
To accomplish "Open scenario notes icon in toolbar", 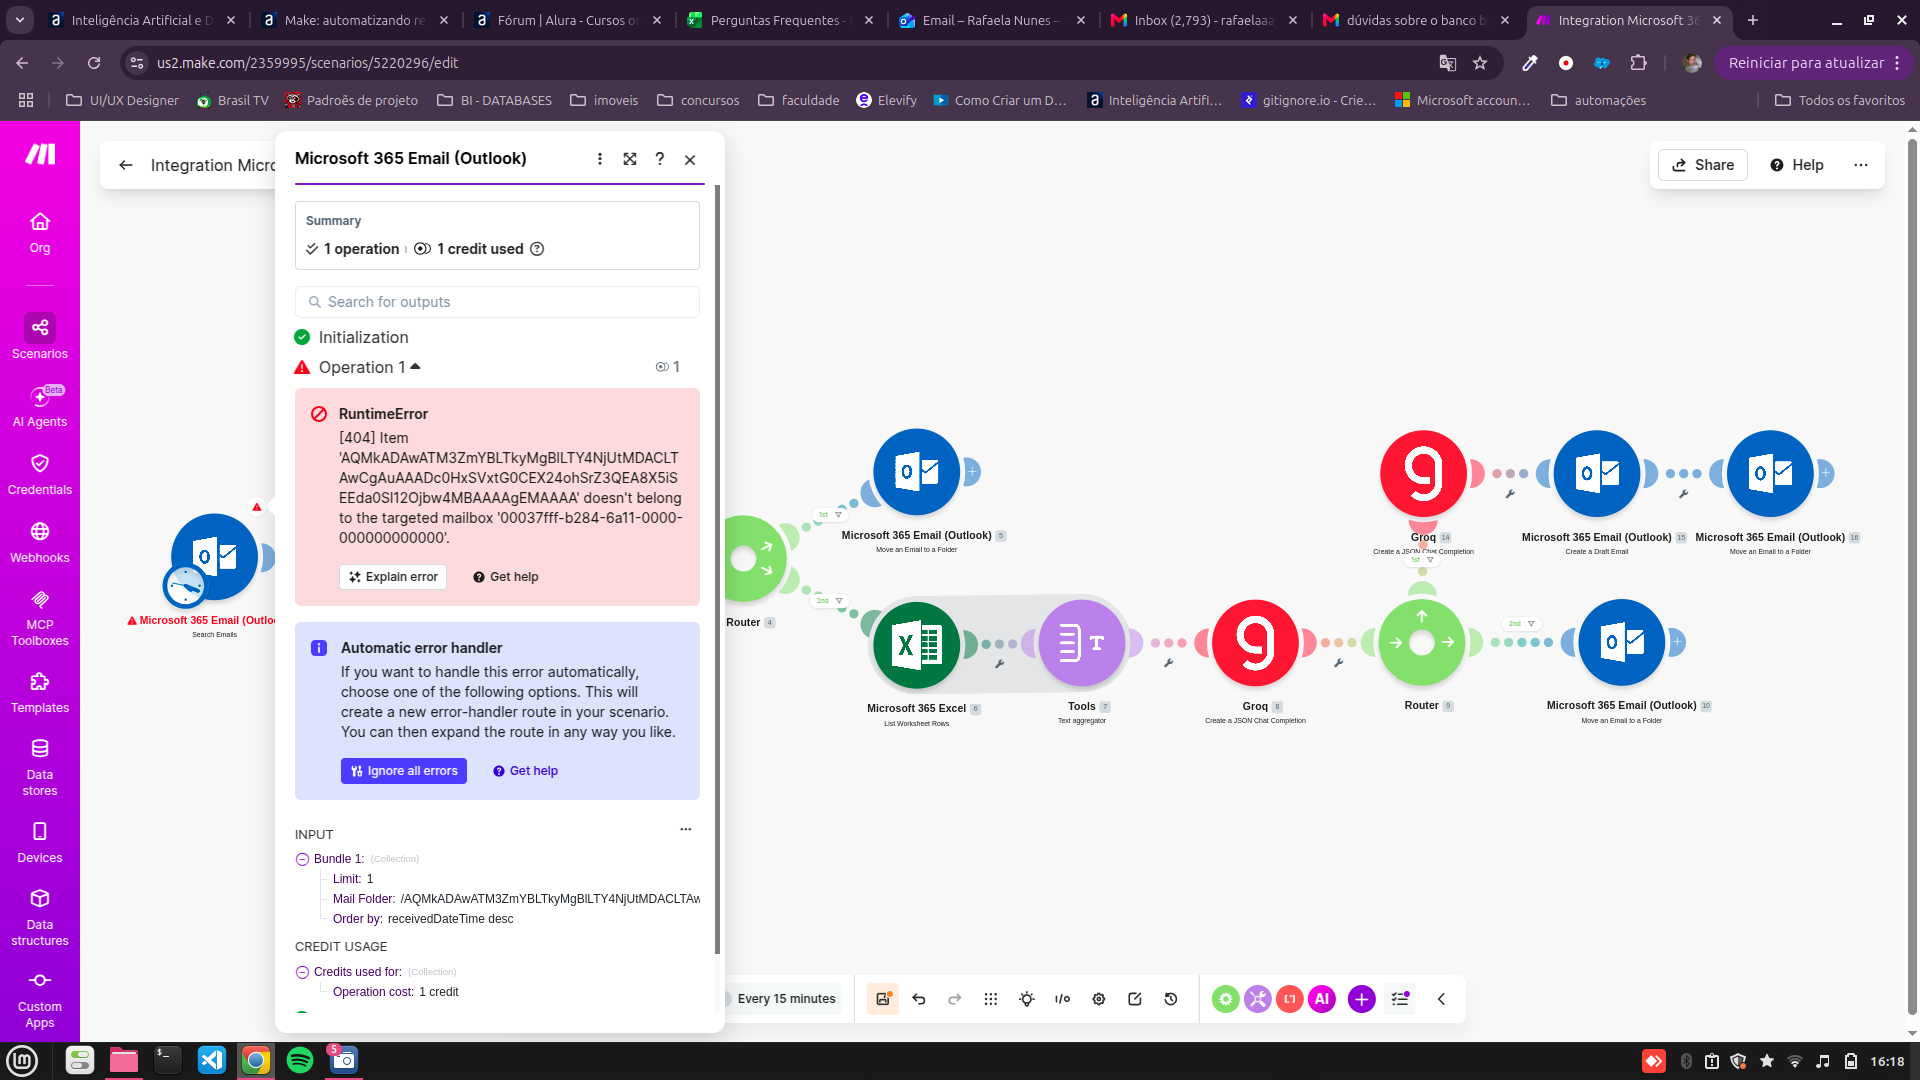I will tap(1135, 999).
